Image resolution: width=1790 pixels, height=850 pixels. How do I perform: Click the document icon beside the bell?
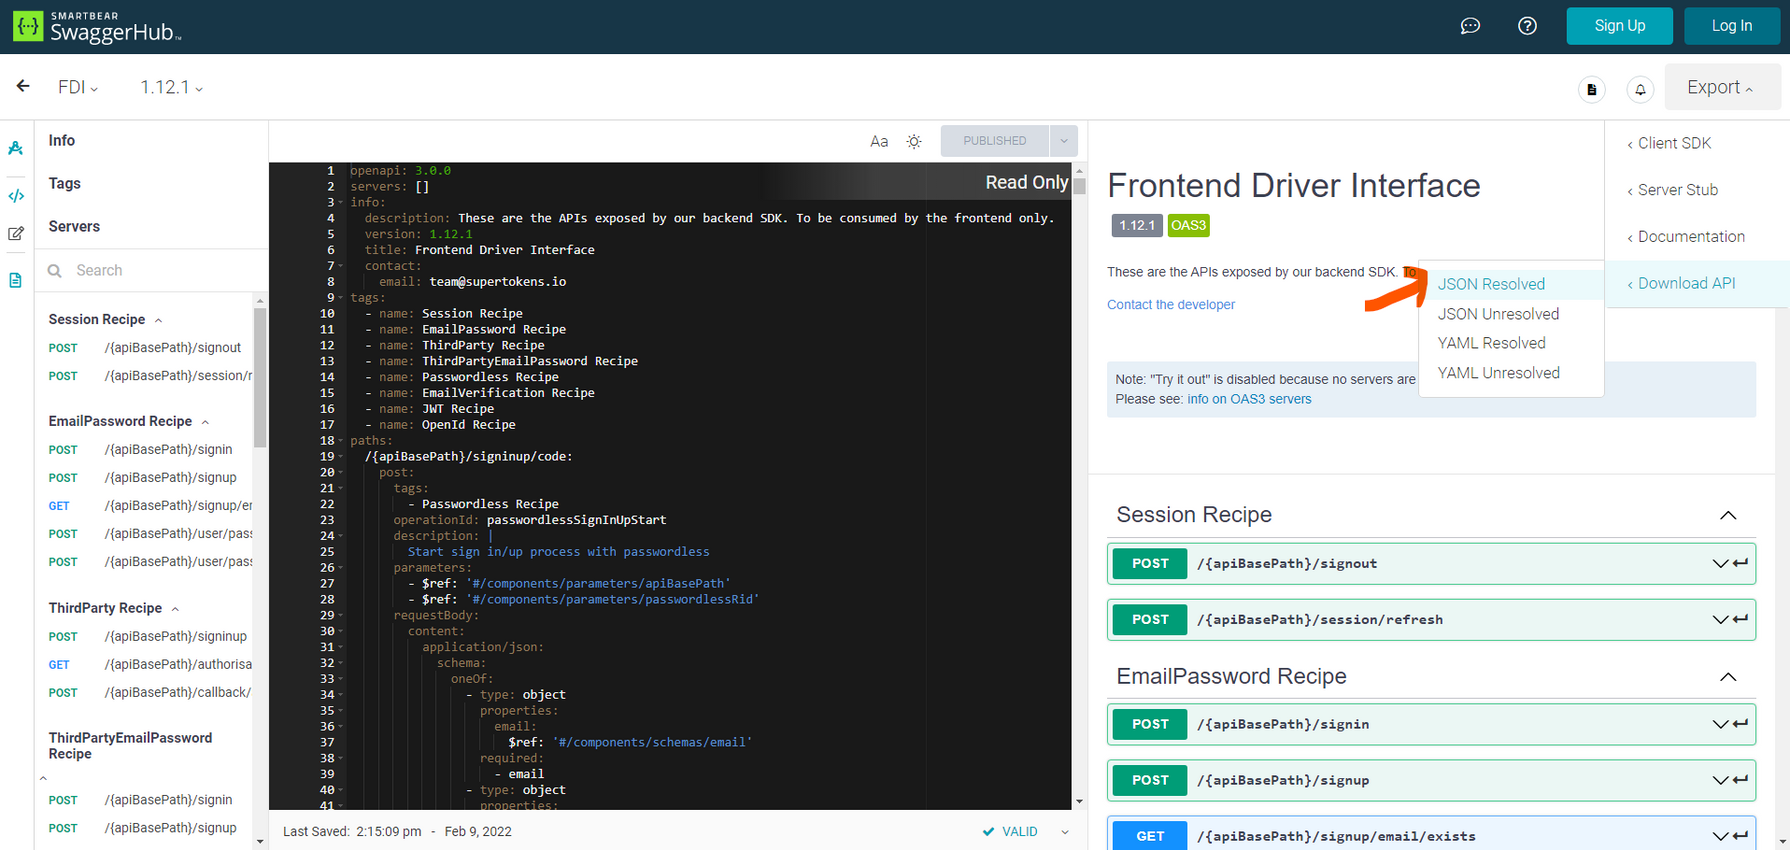pyautogui.click(x=1592, y=90)
